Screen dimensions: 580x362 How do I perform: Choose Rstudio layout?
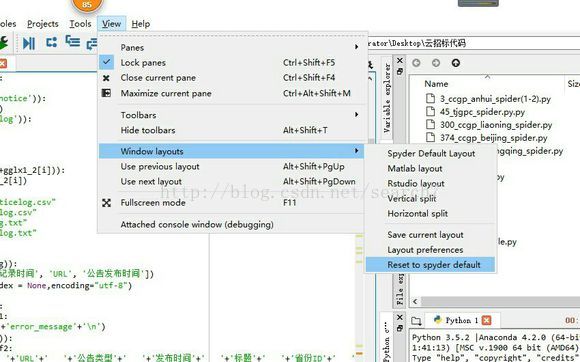(431, 183)
